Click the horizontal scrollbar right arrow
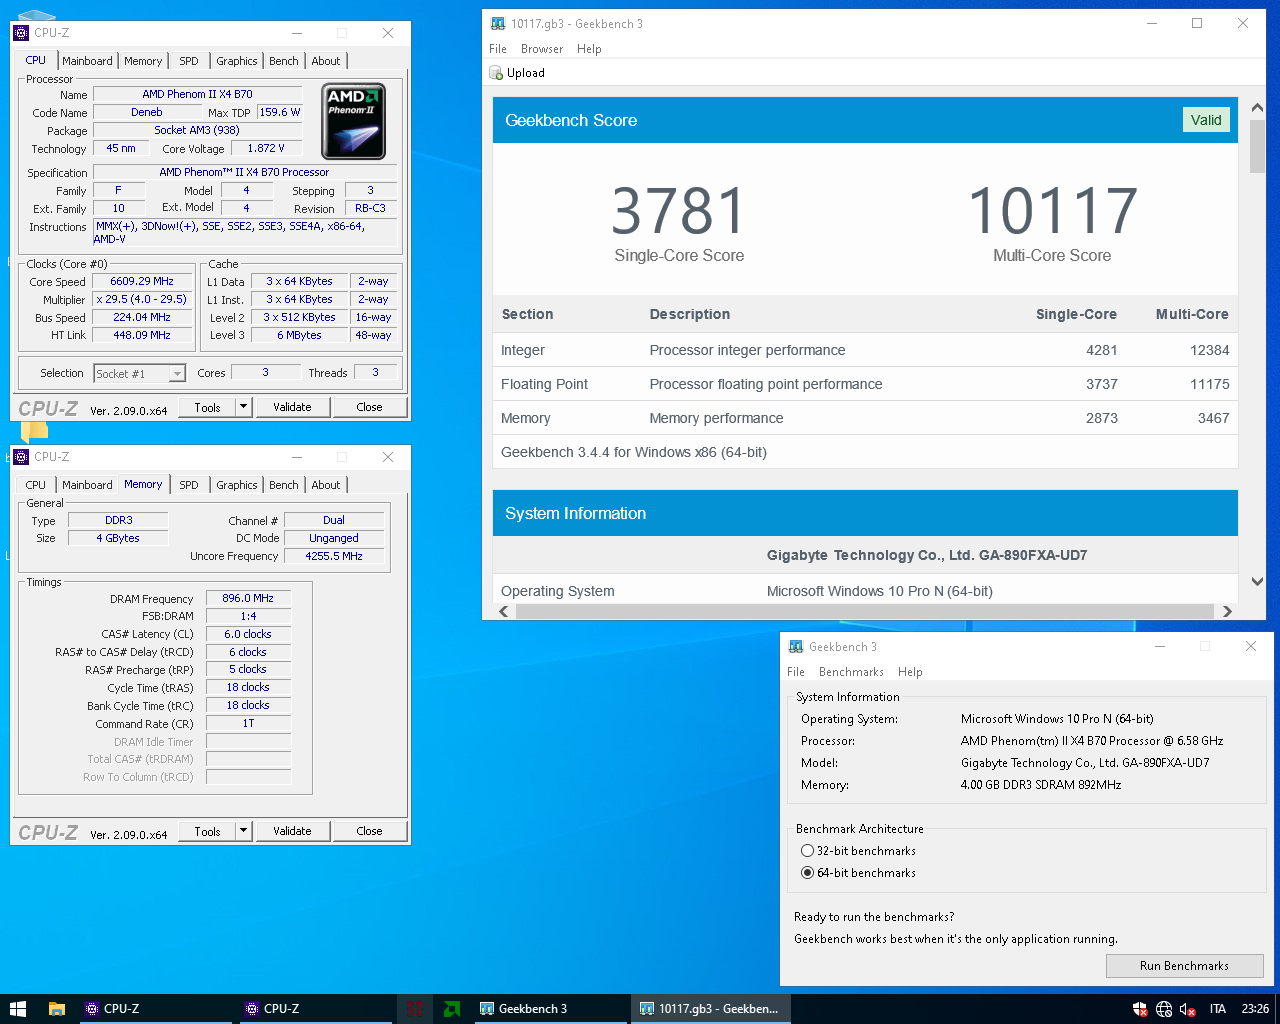This screenshot has width=1280, height=1024. [x=1227, y=611]
